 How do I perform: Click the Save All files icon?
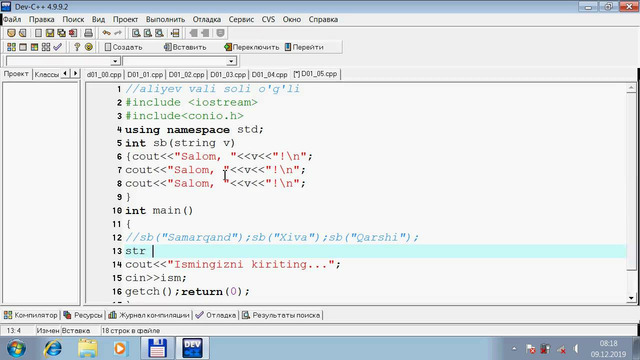[61, 33]
